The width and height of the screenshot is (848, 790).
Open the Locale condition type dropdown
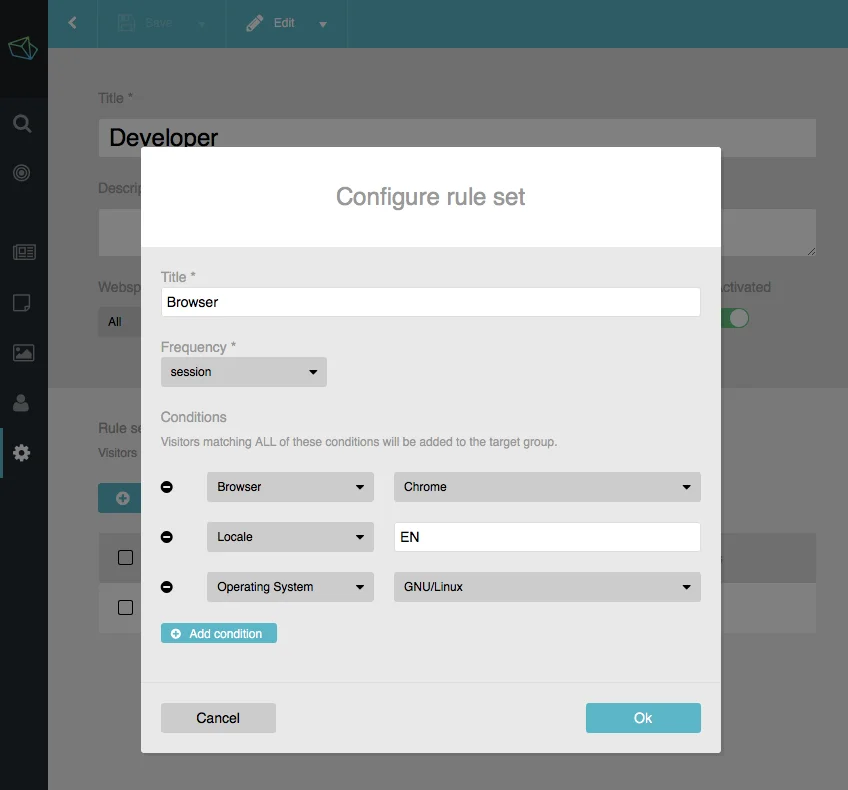[x=290, y=537]
